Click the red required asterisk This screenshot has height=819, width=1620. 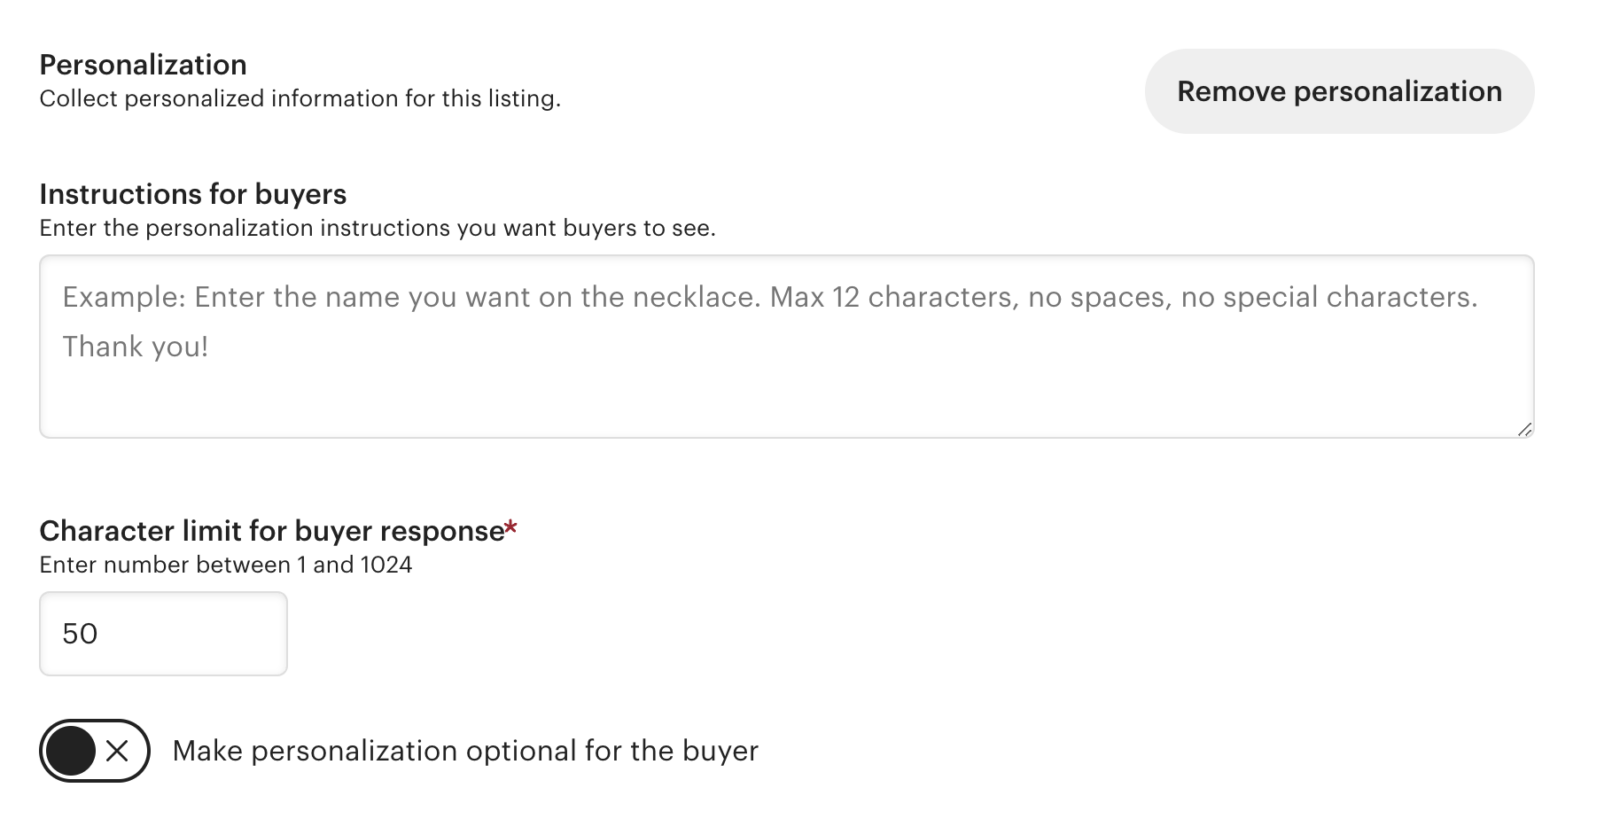click(511, 527)
